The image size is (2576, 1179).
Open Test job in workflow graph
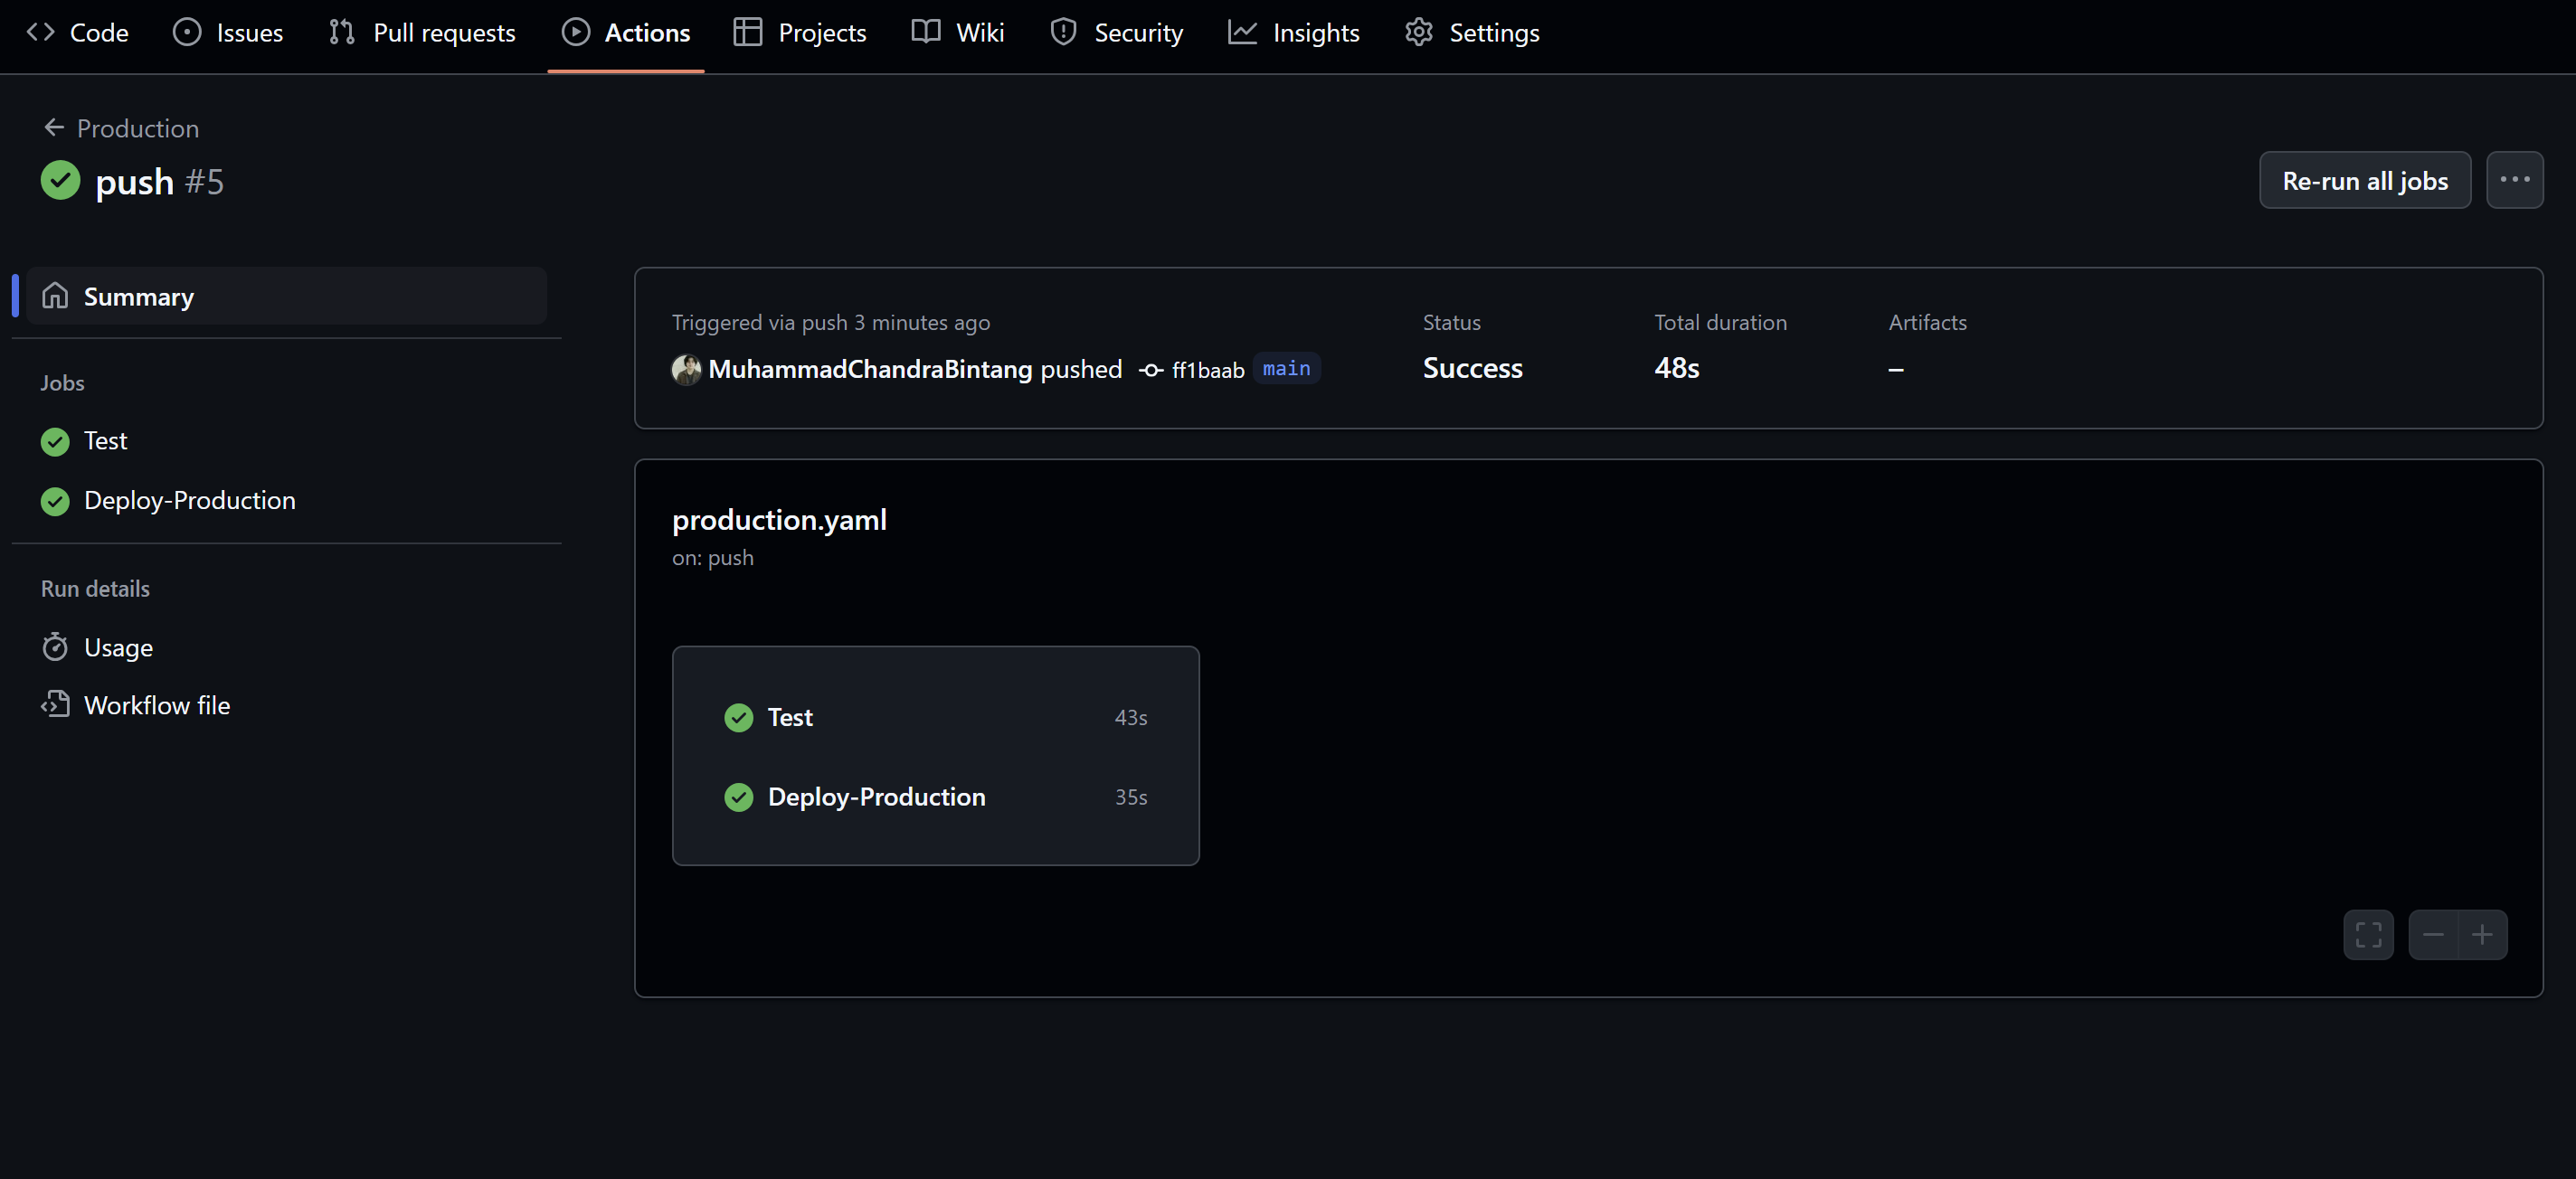[x=936, y=717]
